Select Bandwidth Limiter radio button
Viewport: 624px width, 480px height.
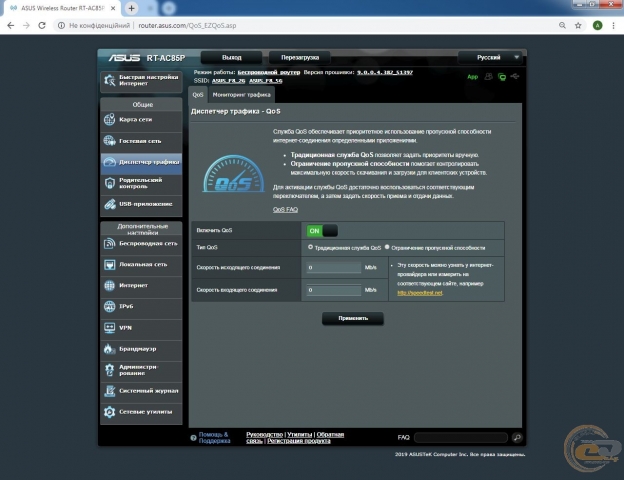click(x=387, y=247)
